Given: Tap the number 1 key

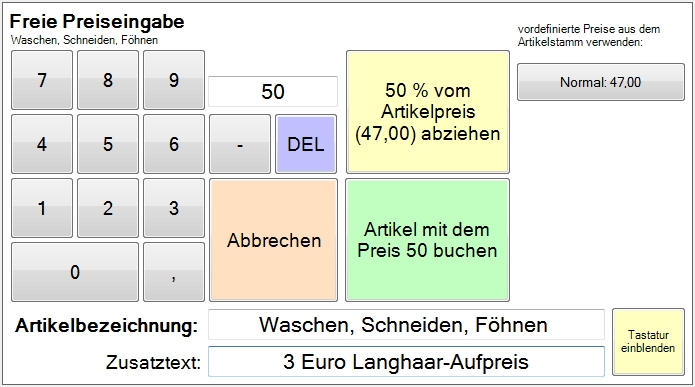Looking at the screenshot, I should coord(42,208).
